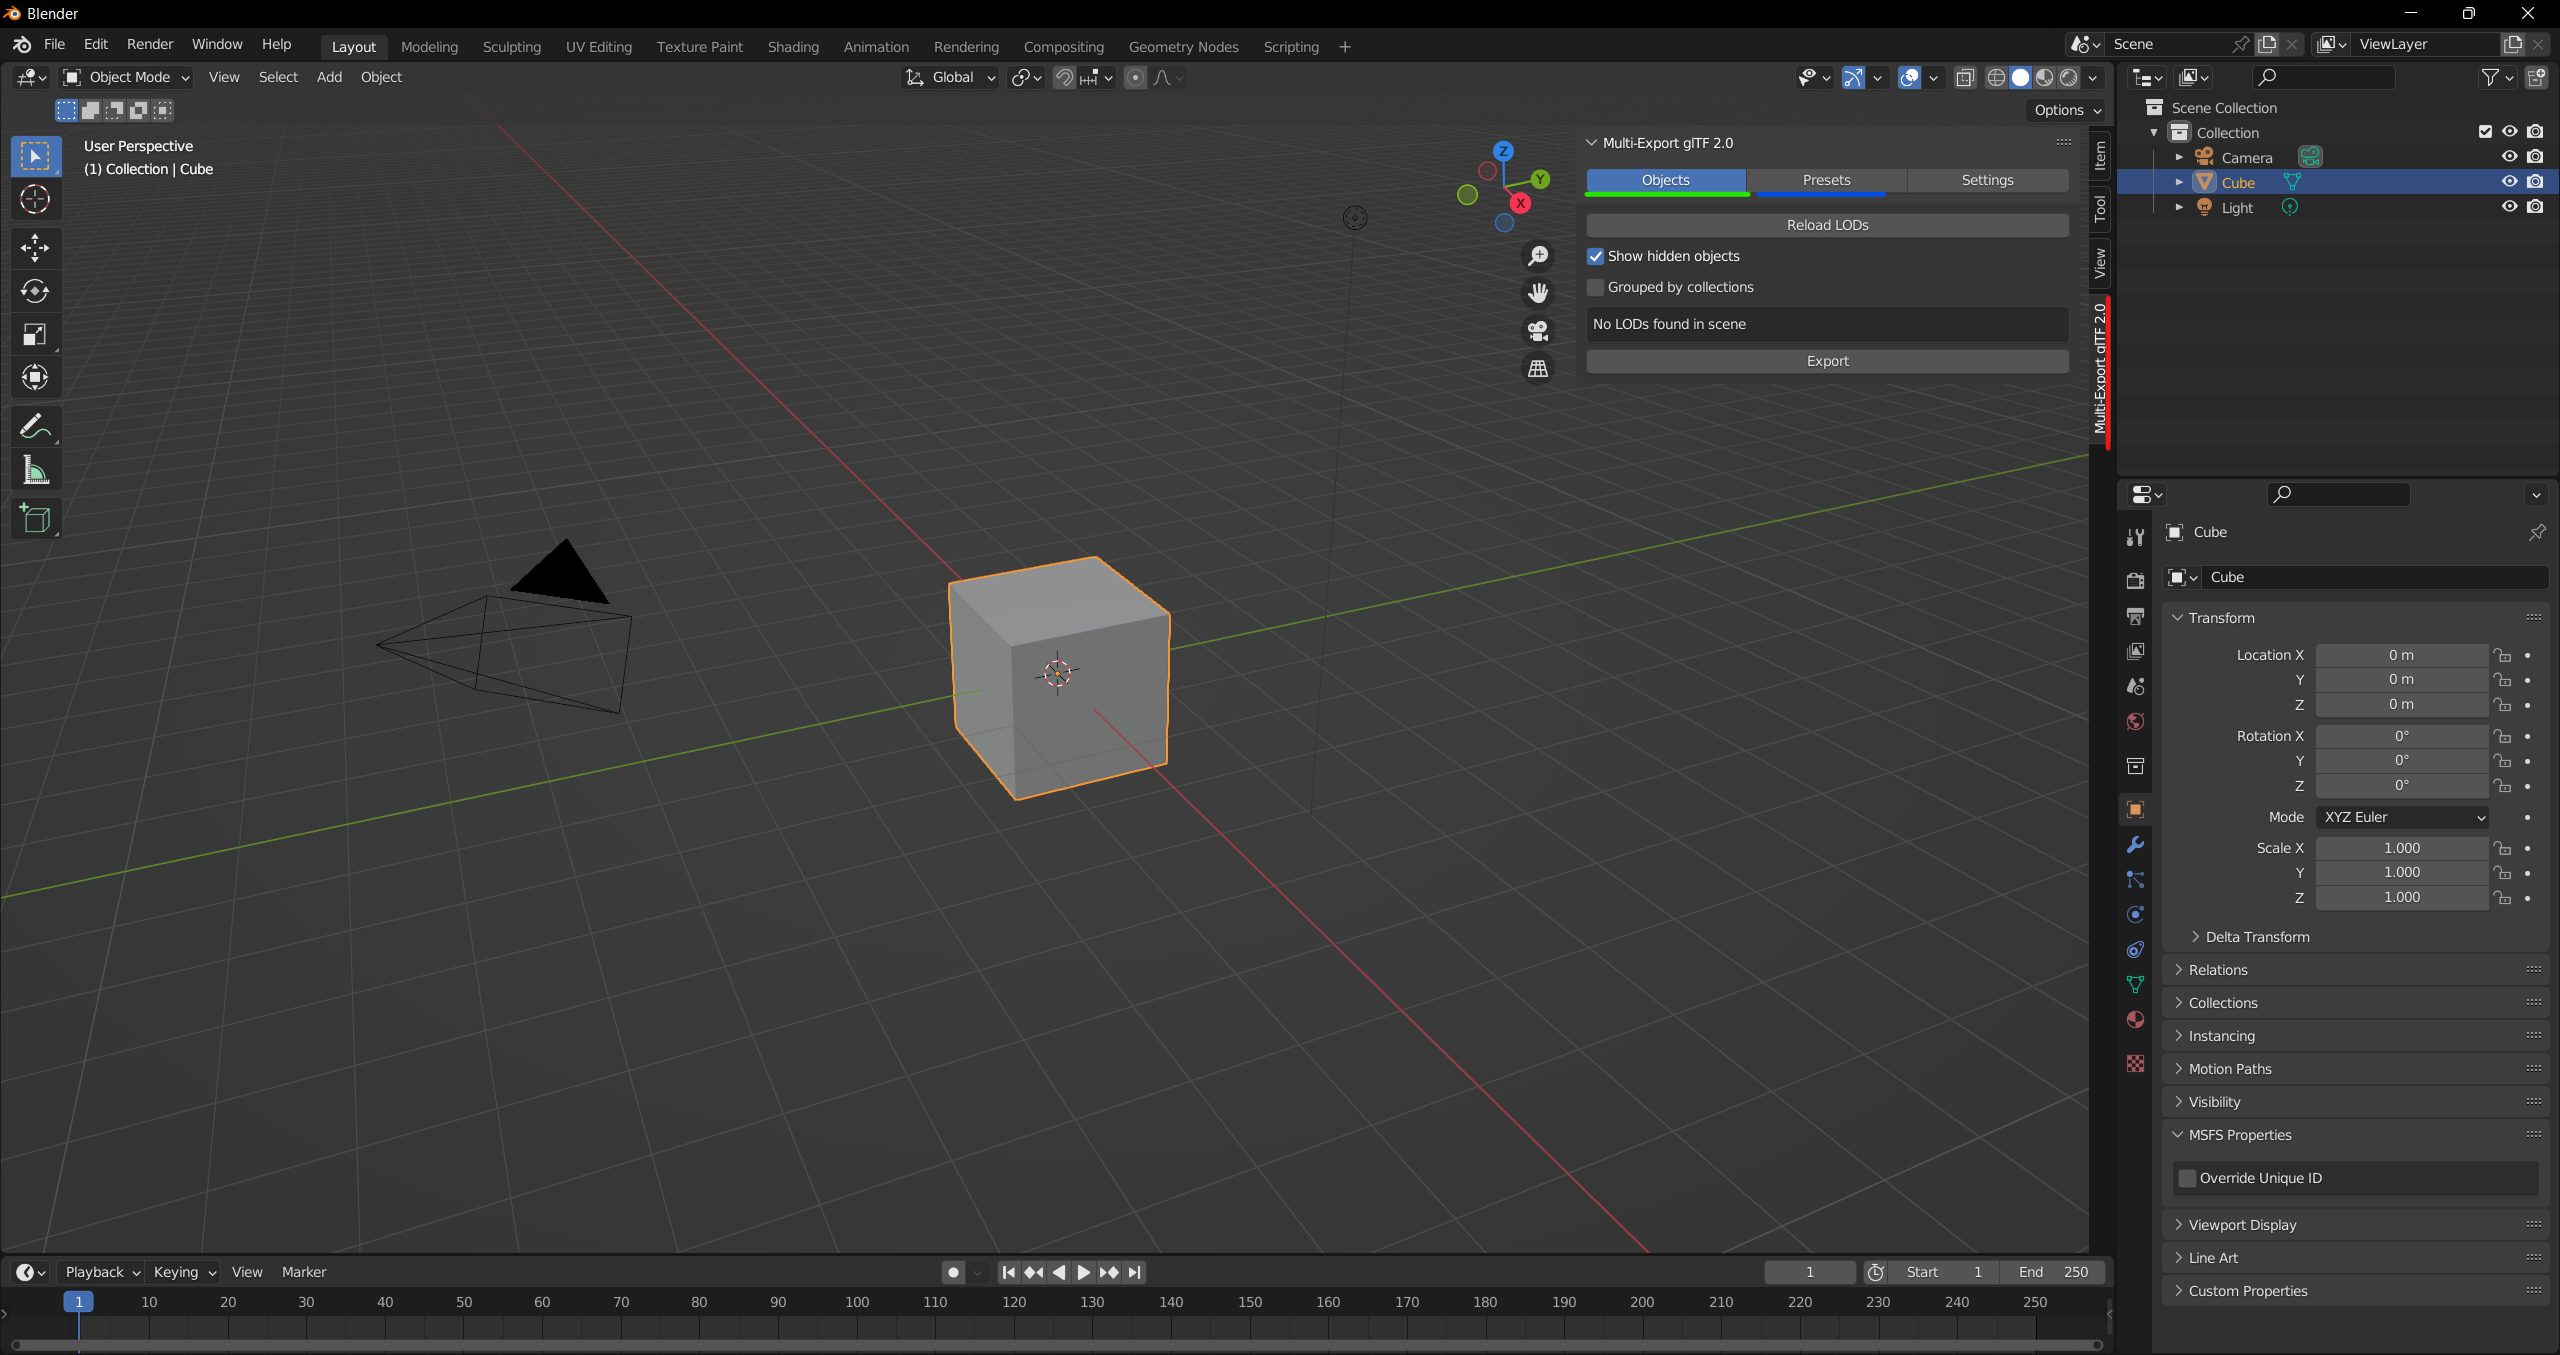Select the Annotate tool
The height and width of the screenshot is (1355, 2560).
[x=35, y=425]
